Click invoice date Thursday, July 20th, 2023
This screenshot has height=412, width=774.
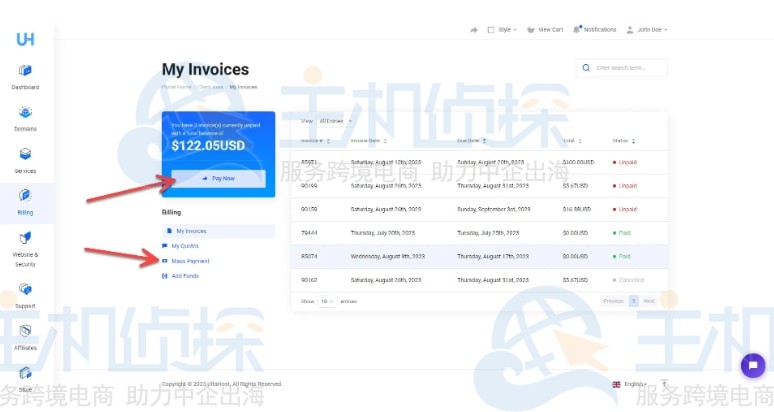click(383, 233)
